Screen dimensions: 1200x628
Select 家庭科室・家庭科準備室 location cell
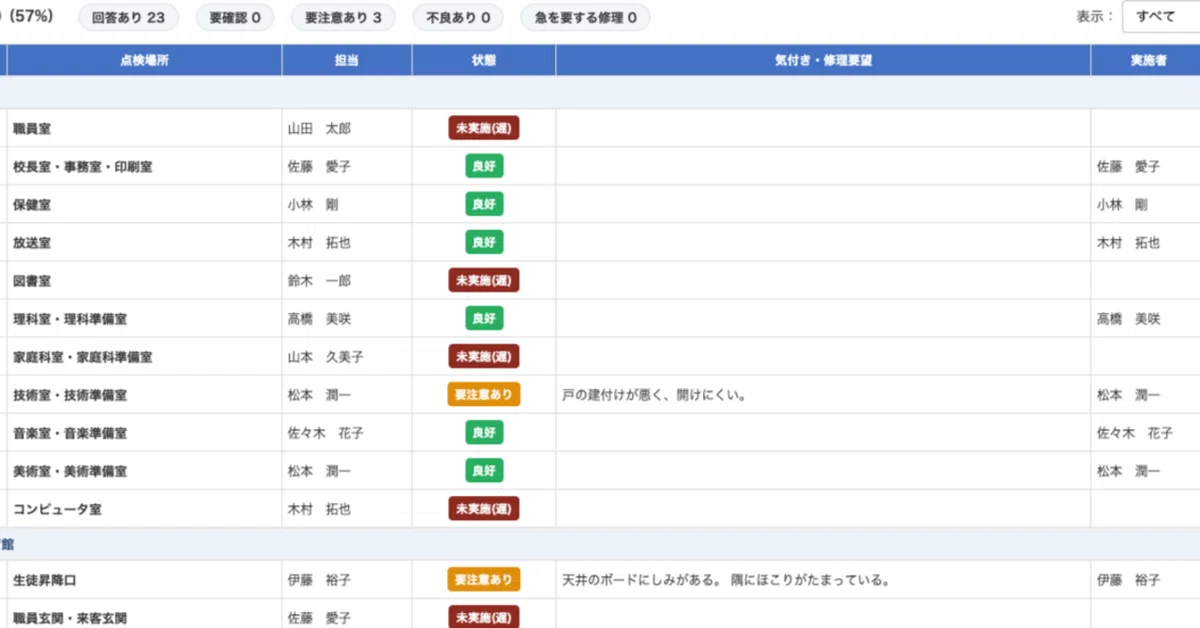[x=144, y=356]
